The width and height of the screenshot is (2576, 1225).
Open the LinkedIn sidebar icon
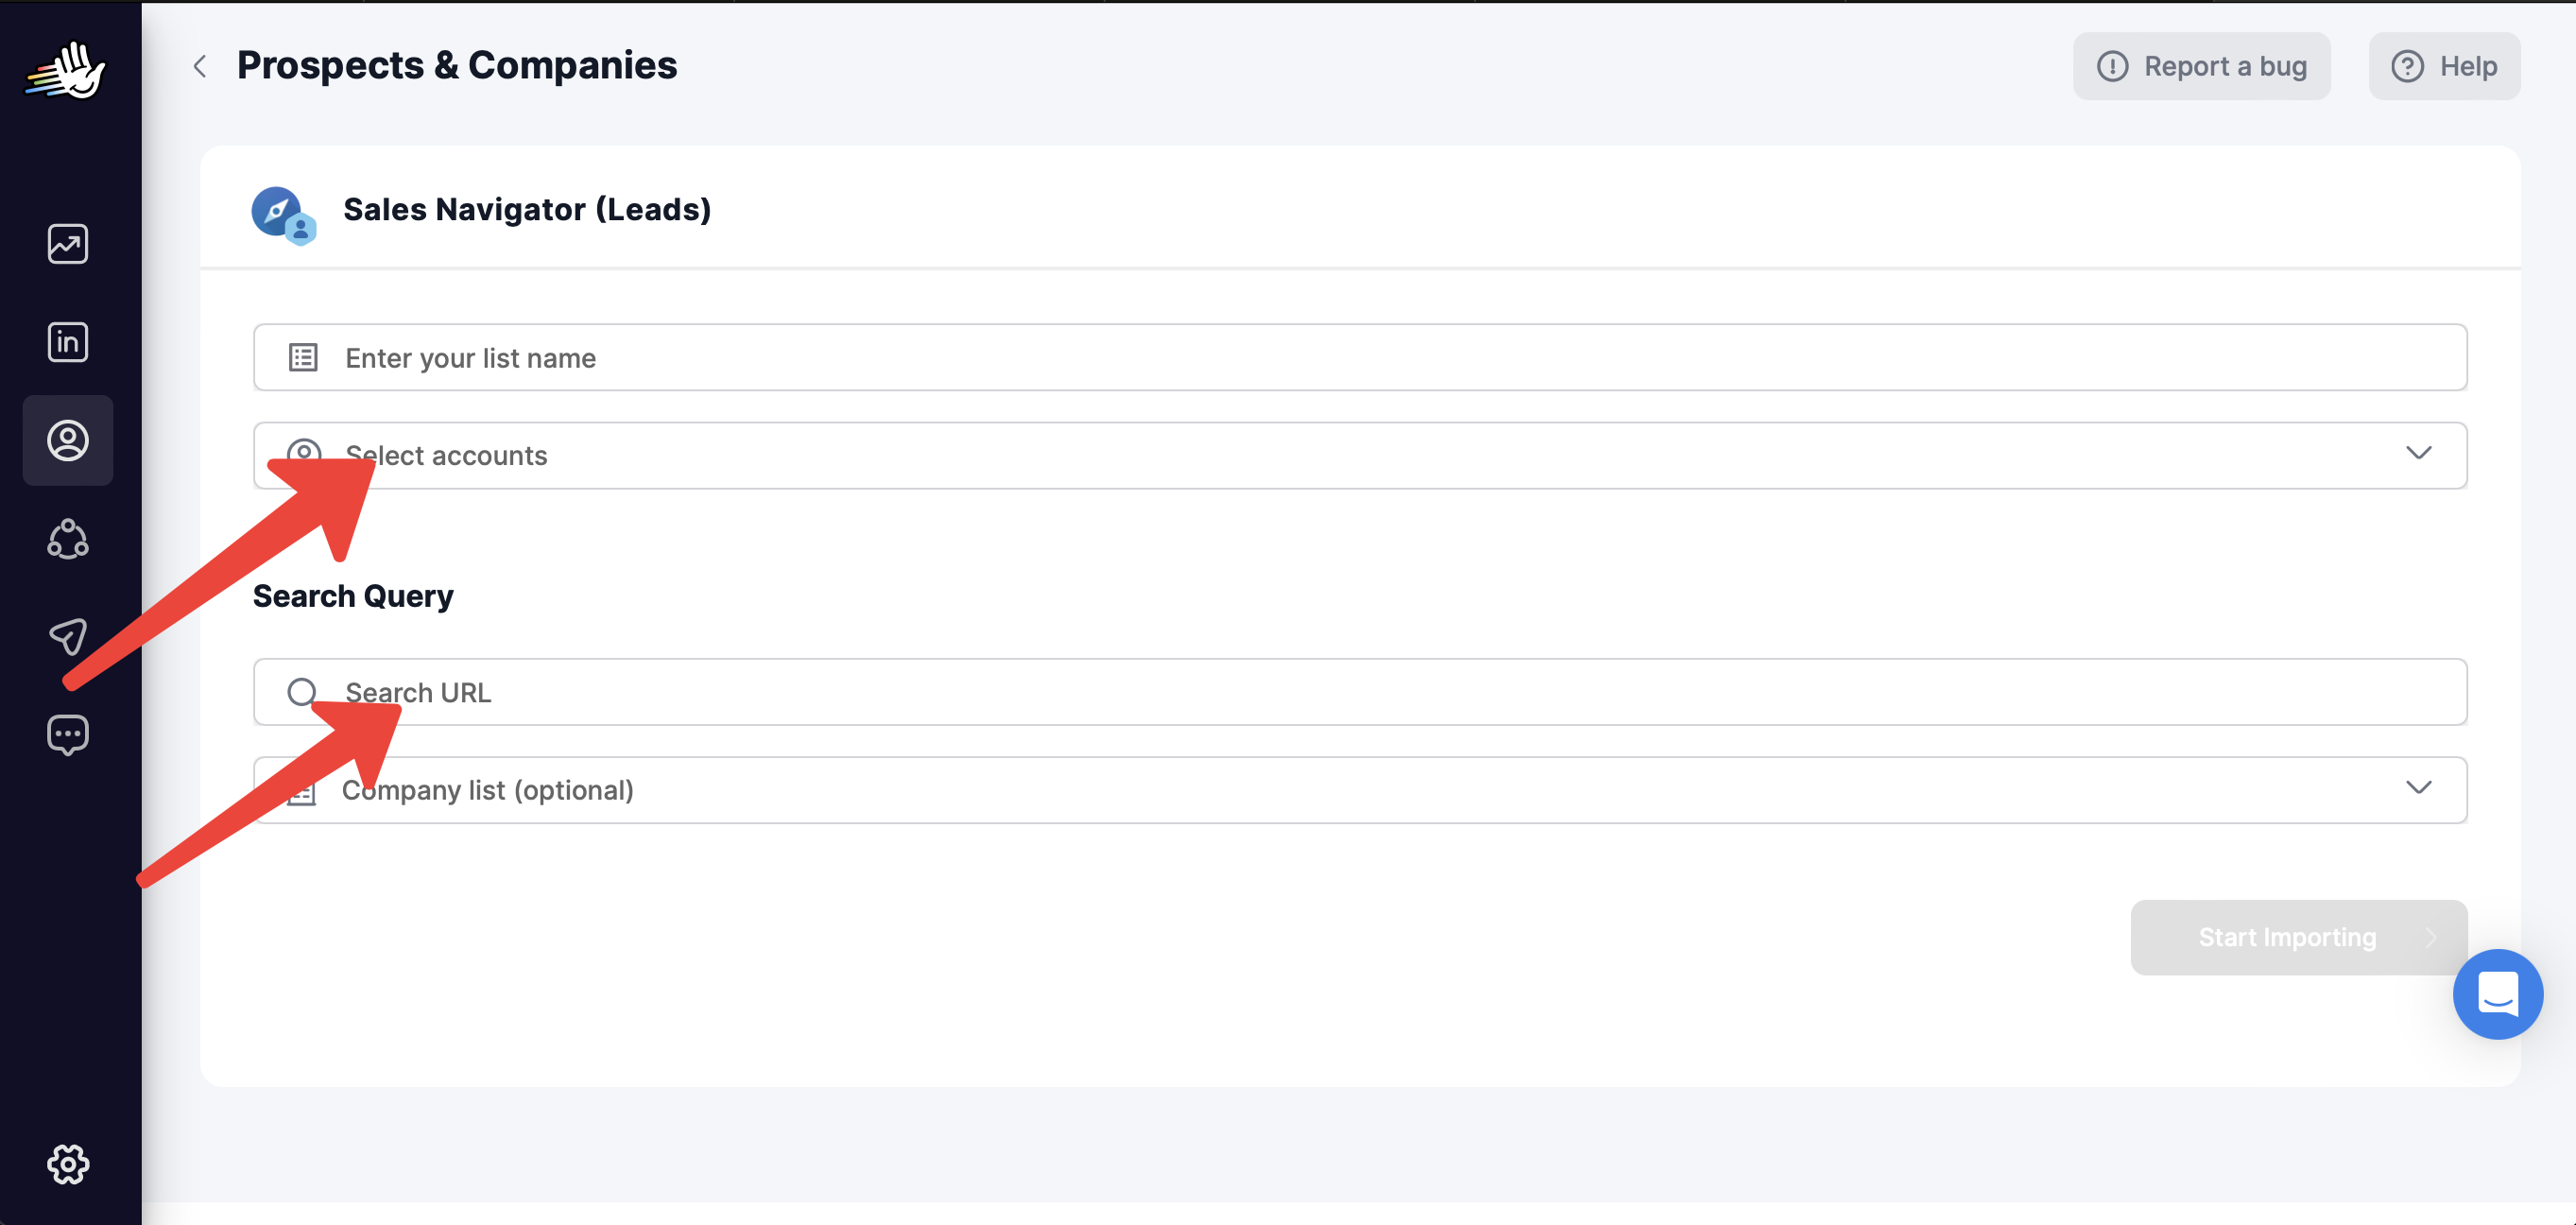point(68,342)
